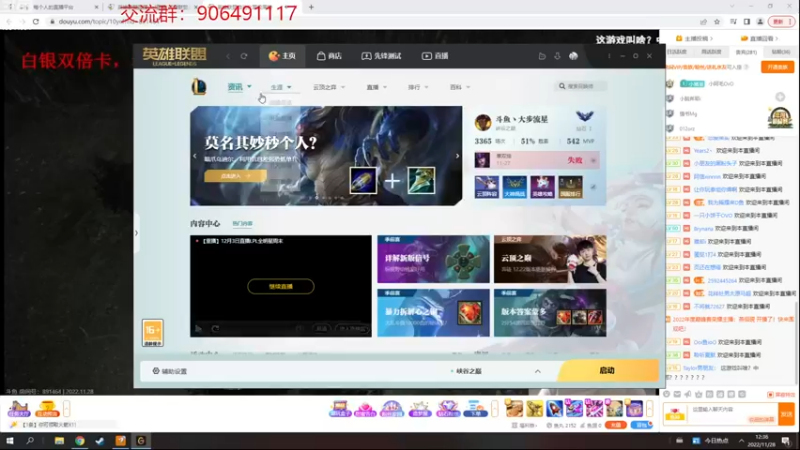The height and width of the screenshot is (450, 800).
Task: Open the 云顶之巅 article card
Action: pos(550,259)
